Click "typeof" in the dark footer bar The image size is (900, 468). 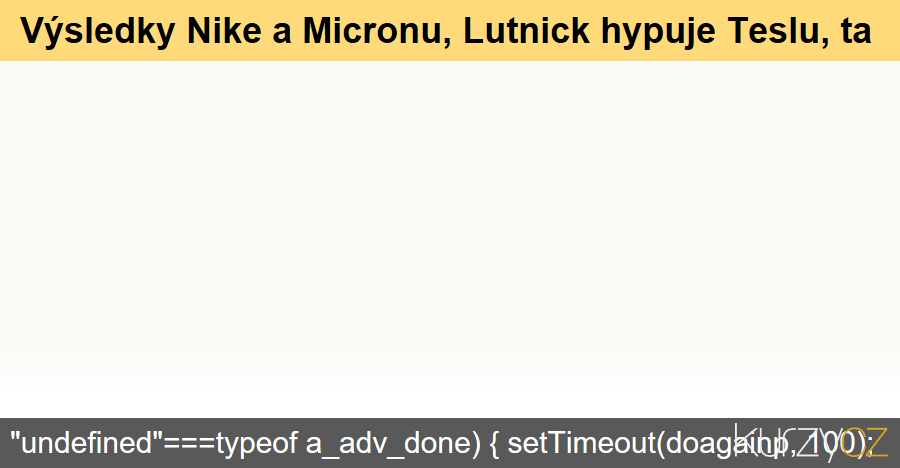[257, 444]
